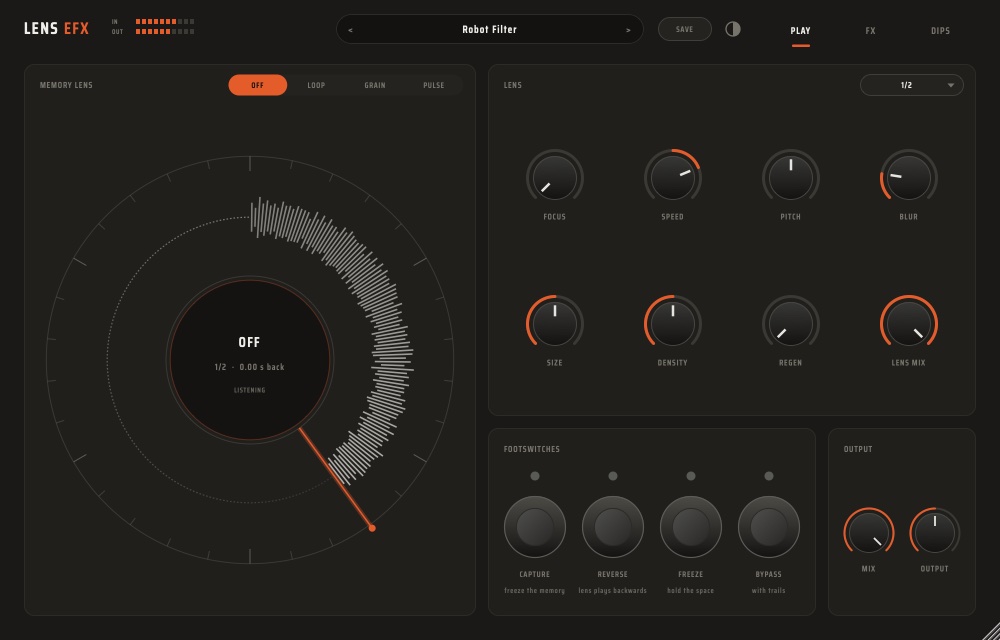Go to previous preset with left arrow
Image resolution: width=1000 pixels, height=640 pixels.
pyautogui.click(x=351, y=30)
